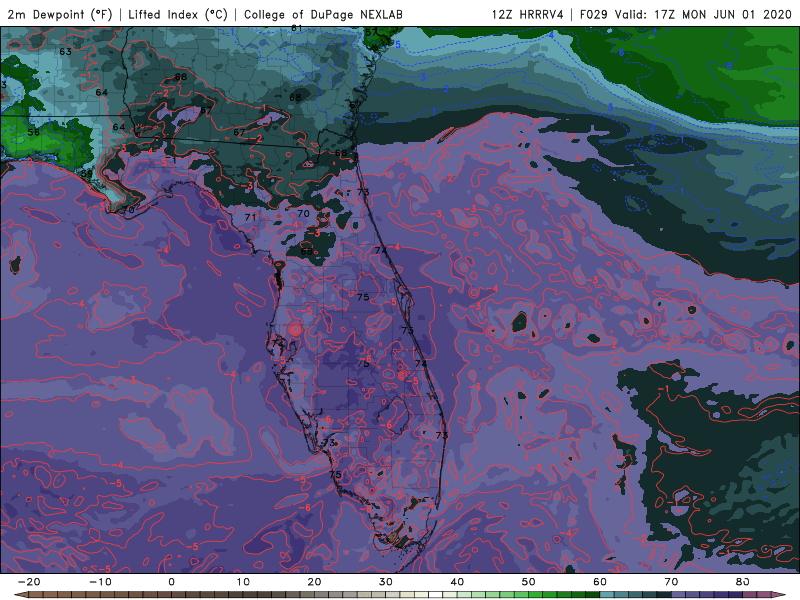
Task: Click the '2m Dewpoint (°F)' title text
Action: click(x=60, y=14)
